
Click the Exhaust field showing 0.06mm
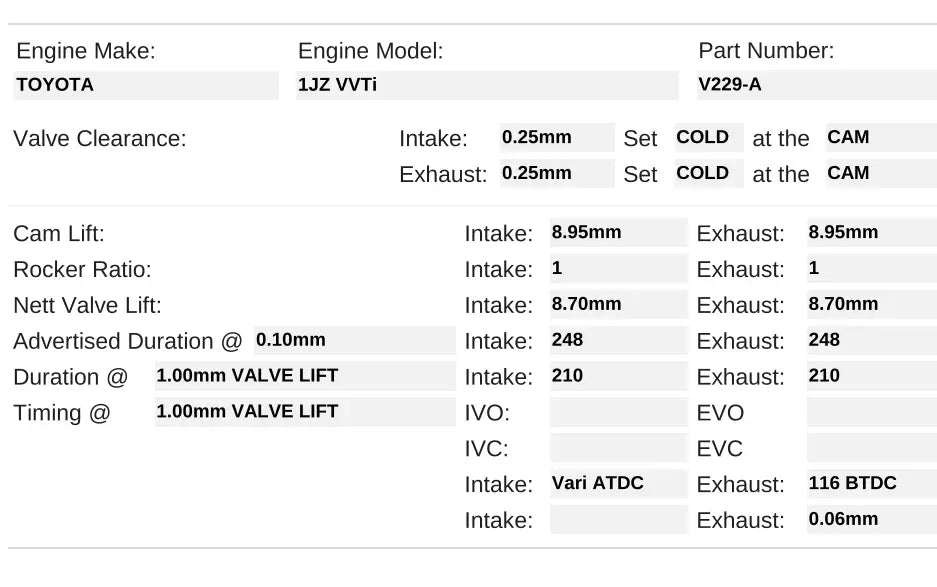coord(871,519)
